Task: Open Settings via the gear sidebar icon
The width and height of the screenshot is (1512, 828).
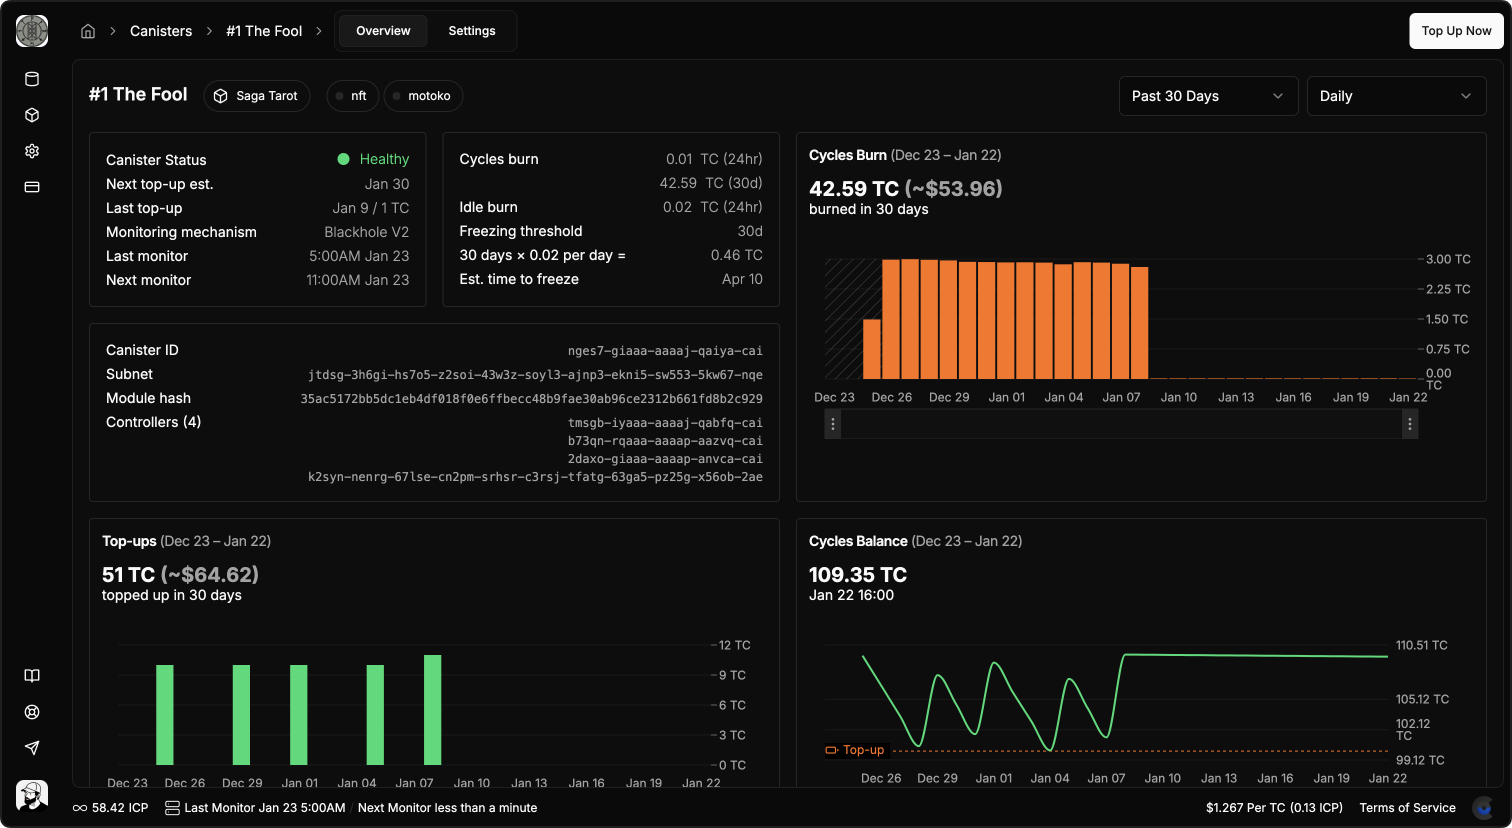Action: pos(31,151)
